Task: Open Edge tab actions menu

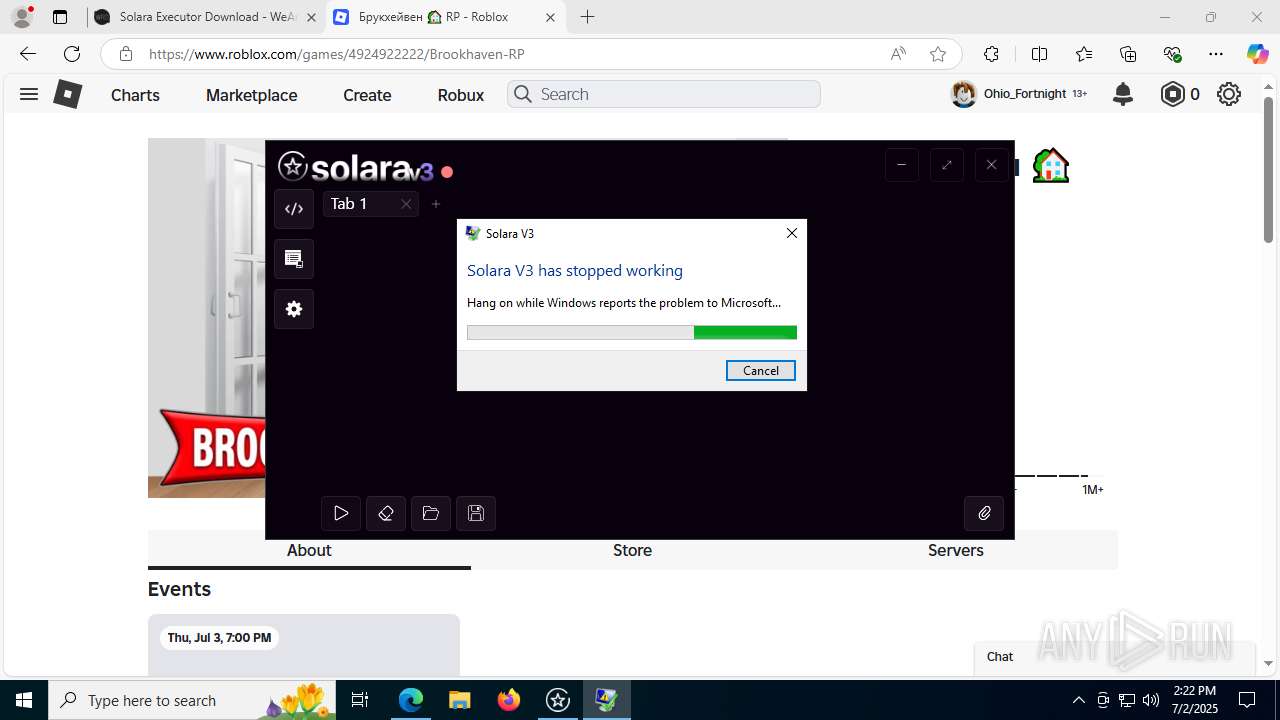Action: [x=60, y=17]
